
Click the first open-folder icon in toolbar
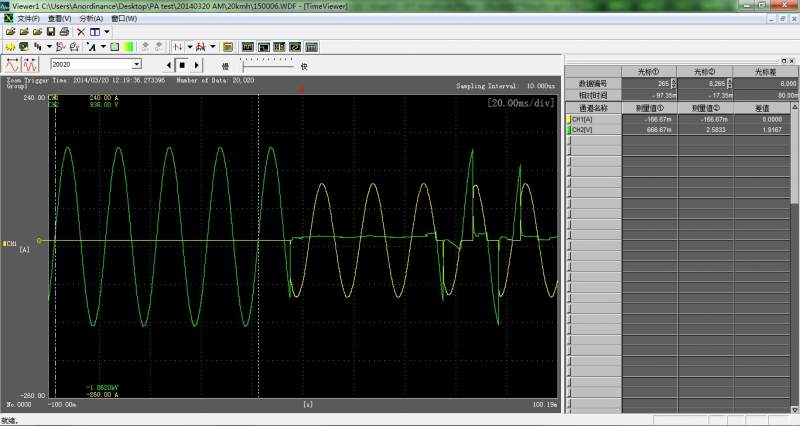pos(10,32)
